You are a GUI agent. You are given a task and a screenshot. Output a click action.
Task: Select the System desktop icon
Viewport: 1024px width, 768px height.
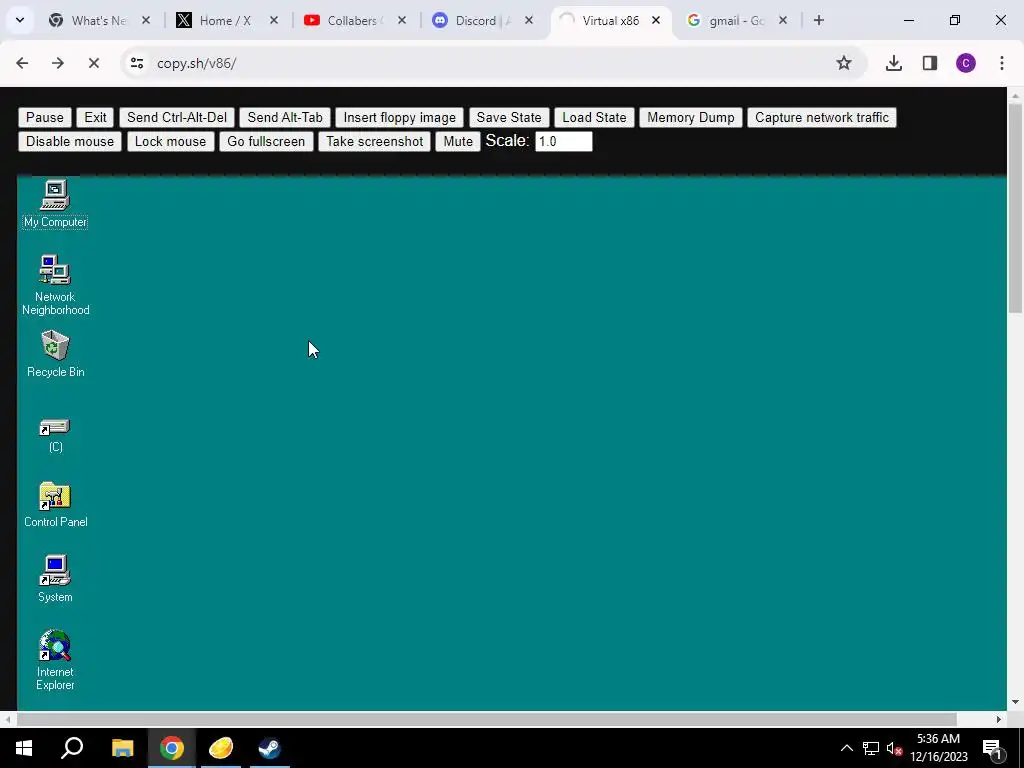[56, 579]
